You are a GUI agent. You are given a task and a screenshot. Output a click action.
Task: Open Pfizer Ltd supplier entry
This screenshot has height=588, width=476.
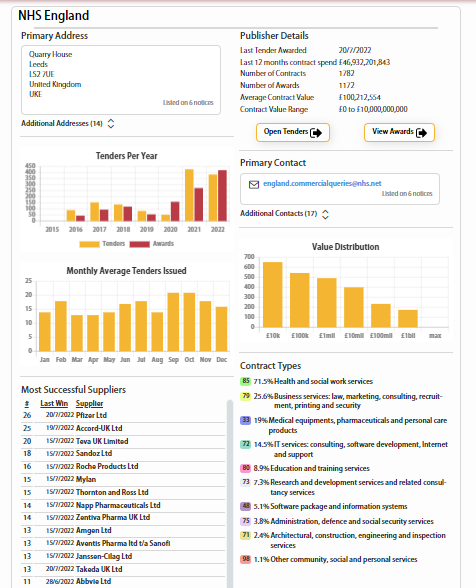click(x=92, y=416)
